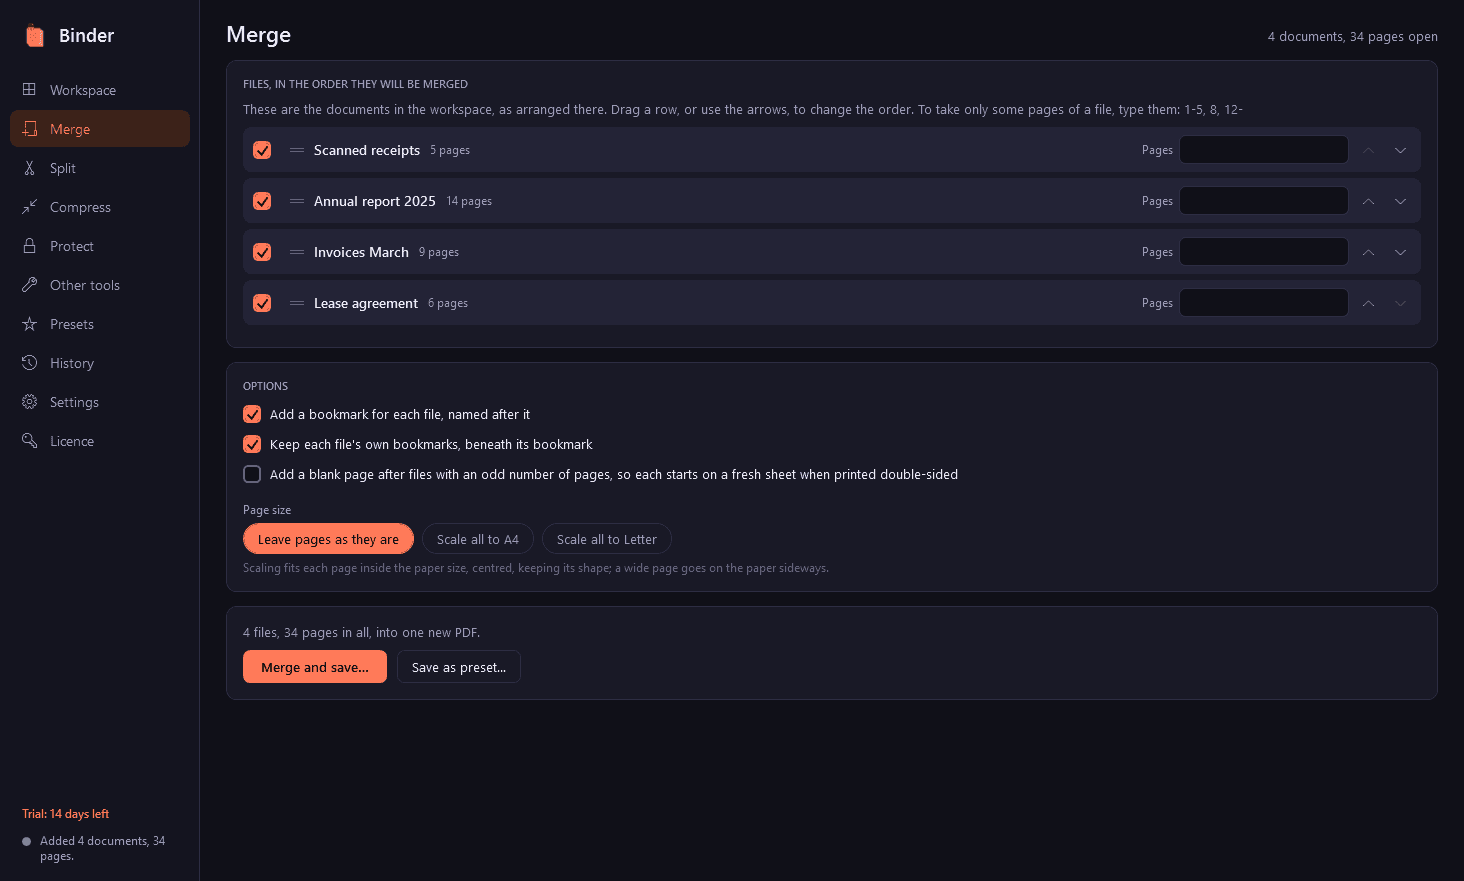Select Scale all to A4 page size
1464x881 pixels.
[x=478, y=539]
